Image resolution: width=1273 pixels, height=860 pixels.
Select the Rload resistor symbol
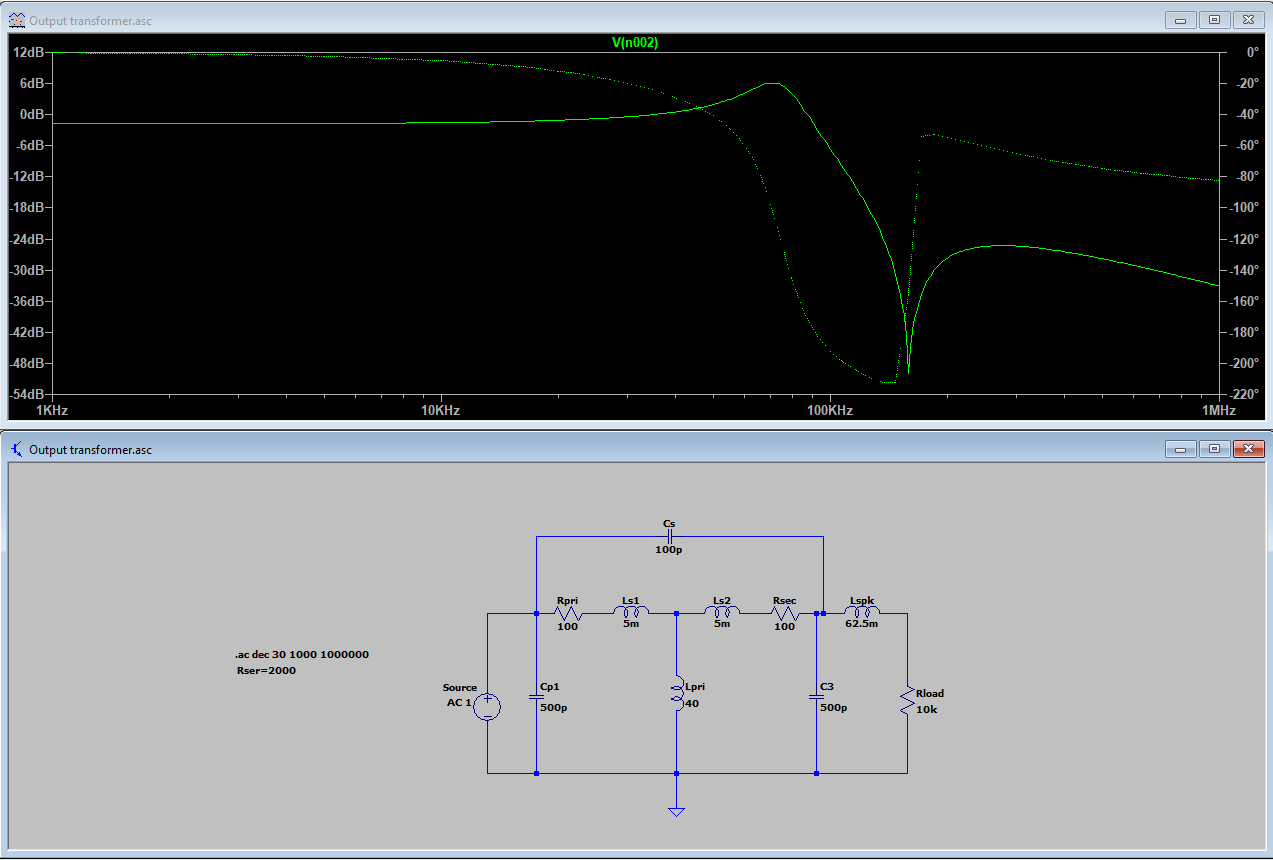pyautogui.click(x=907, y=700)
